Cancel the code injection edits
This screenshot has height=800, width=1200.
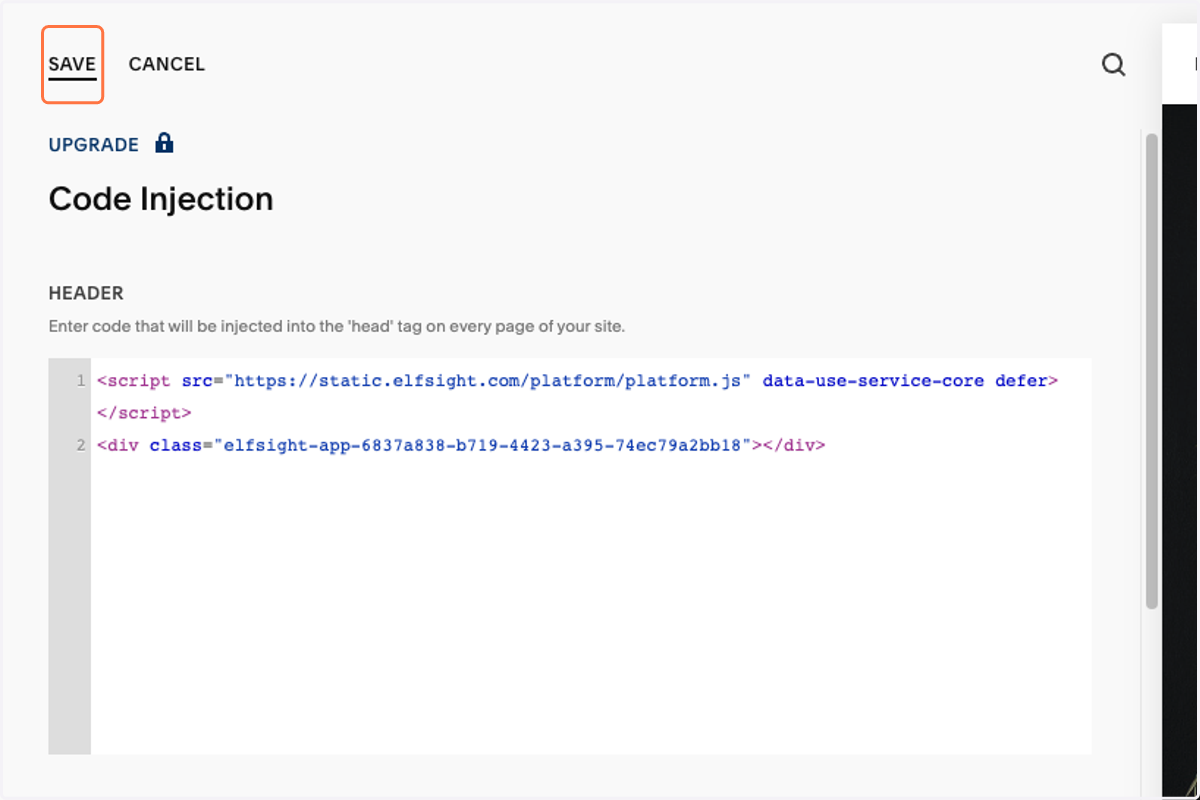click(x=166, y=64)
